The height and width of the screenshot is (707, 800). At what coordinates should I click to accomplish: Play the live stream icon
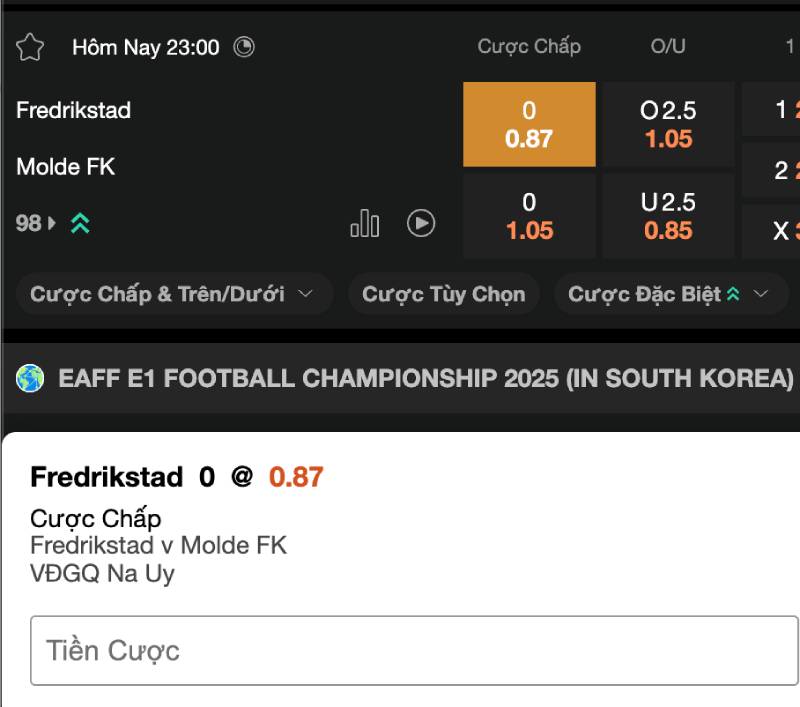(x=421, y=223)
